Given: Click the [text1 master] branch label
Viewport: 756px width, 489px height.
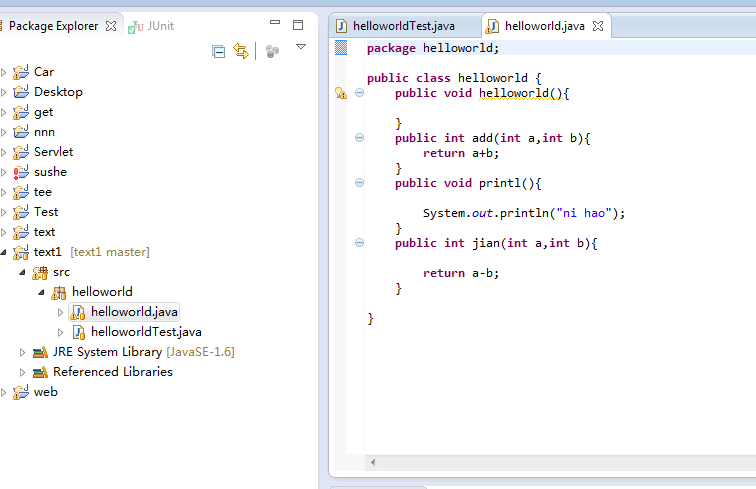Looking at the screenshot, I should point(110,252).
